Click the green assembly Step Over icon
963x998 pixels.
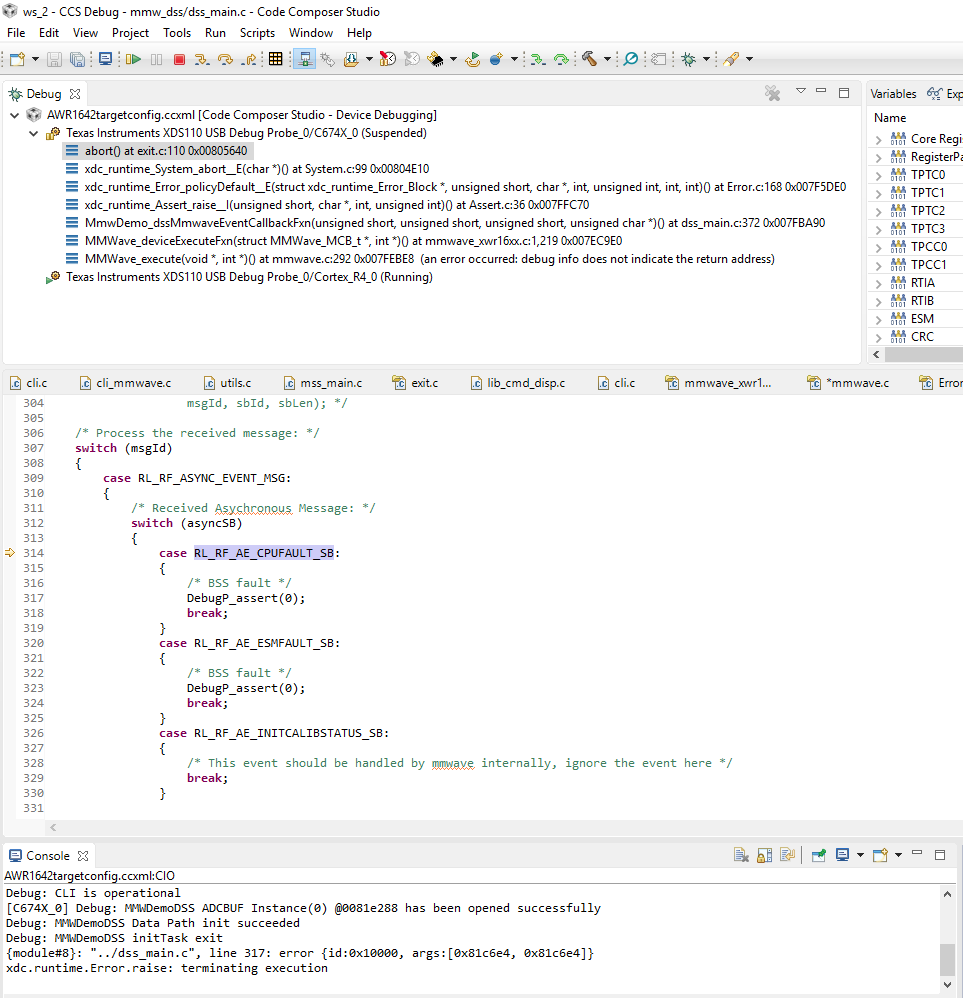point(561,59)
